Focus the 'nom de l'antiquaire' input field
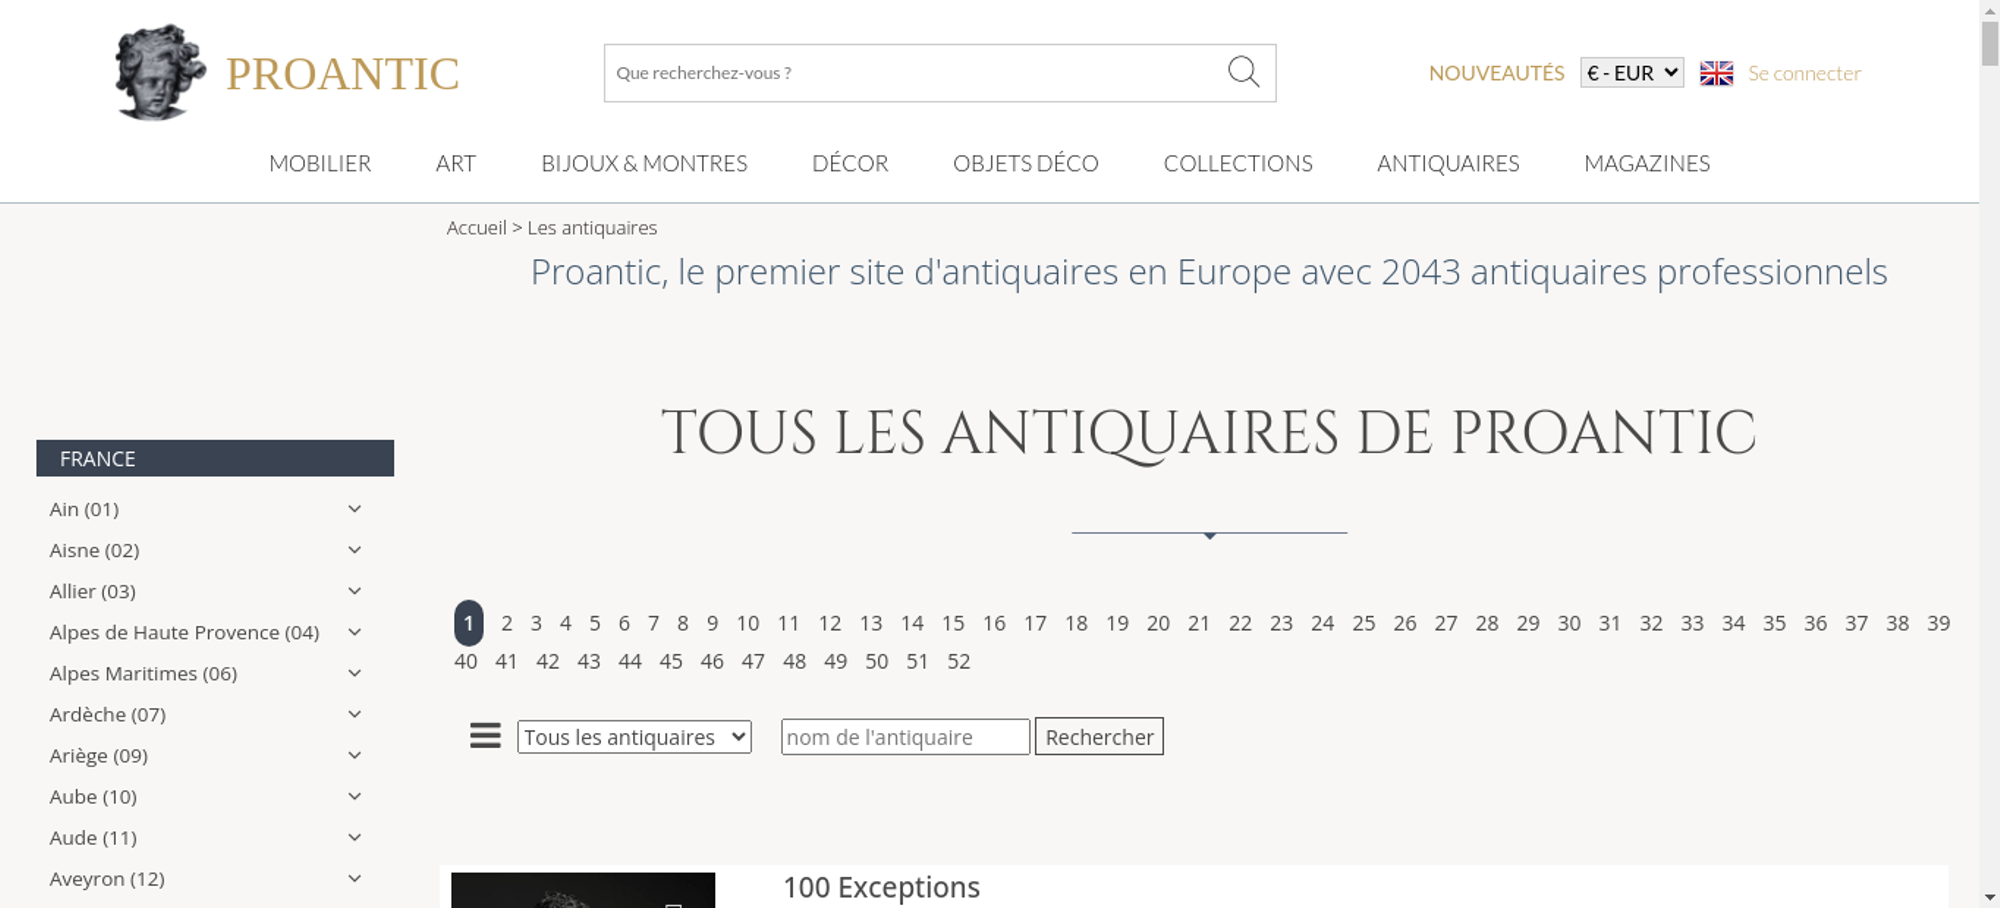This screenshot has height=908, width=2000. (904, 737)
